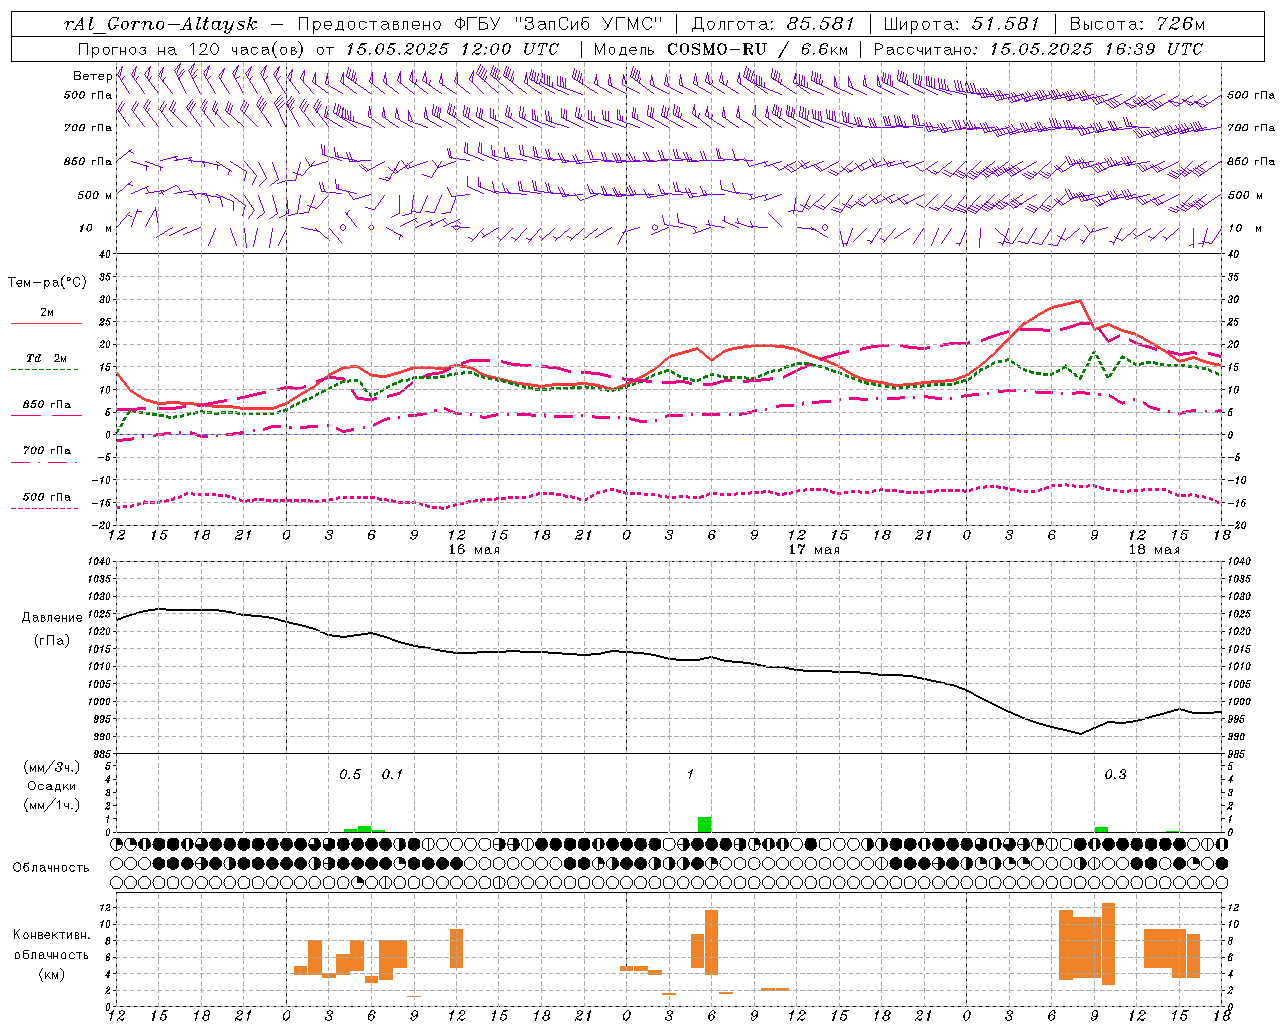Viewport: 1280px width, 1024px height.
Task: Click the 16 мая date label under the temperature chart
Action: pos(473,549)
